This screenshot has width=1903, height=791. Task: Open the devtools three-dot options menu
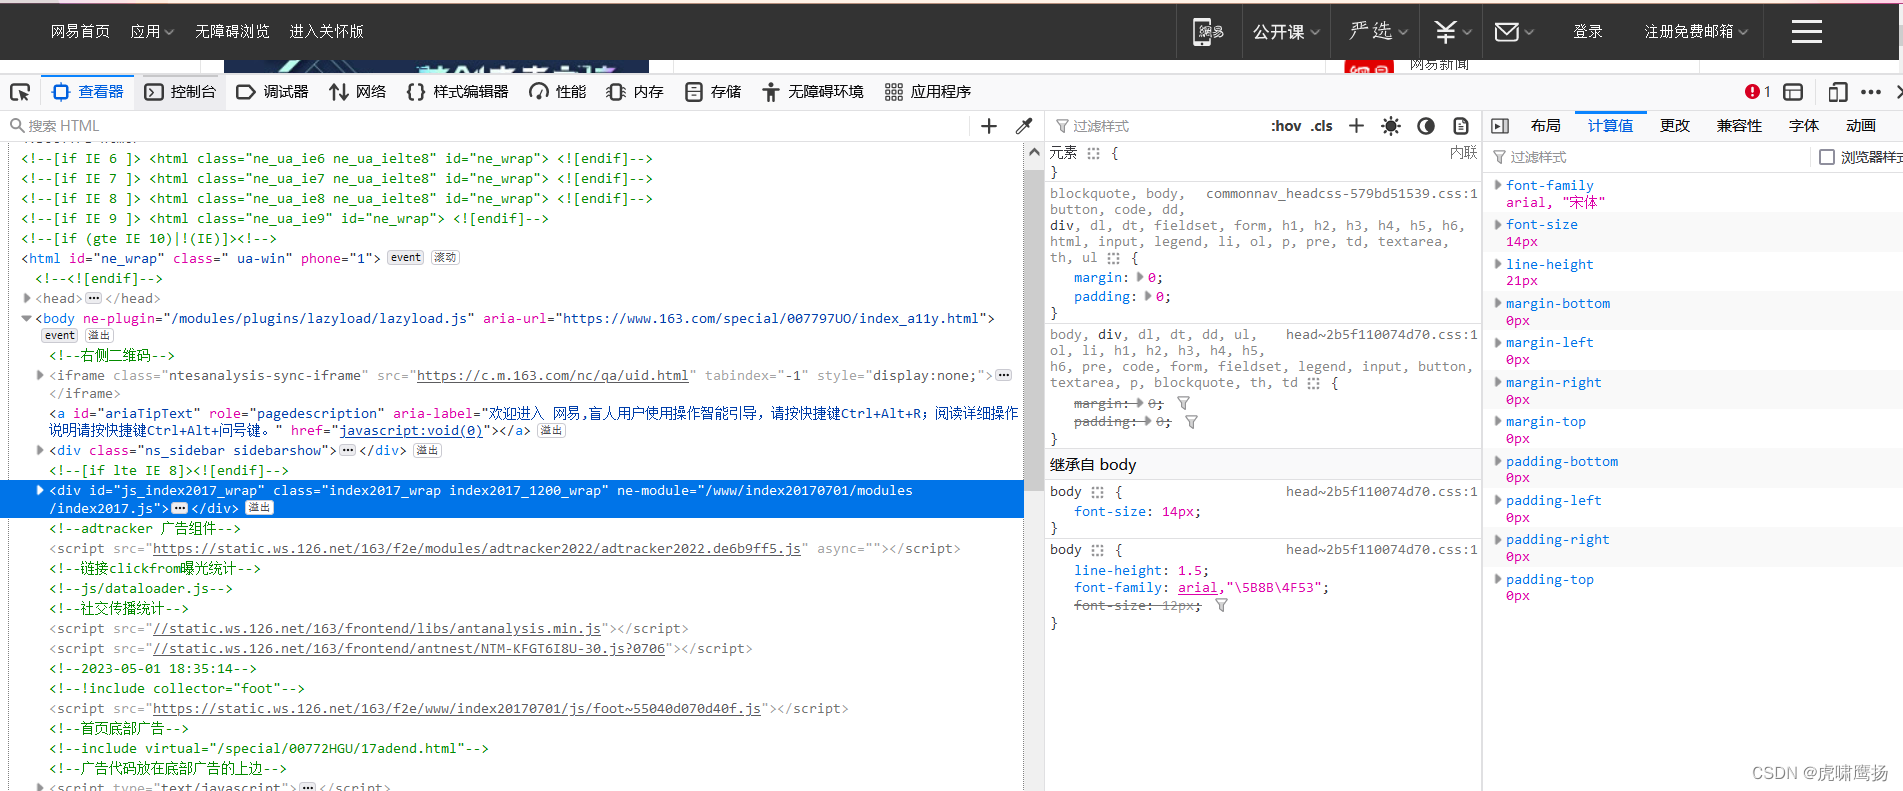[x=1871, y=92]
